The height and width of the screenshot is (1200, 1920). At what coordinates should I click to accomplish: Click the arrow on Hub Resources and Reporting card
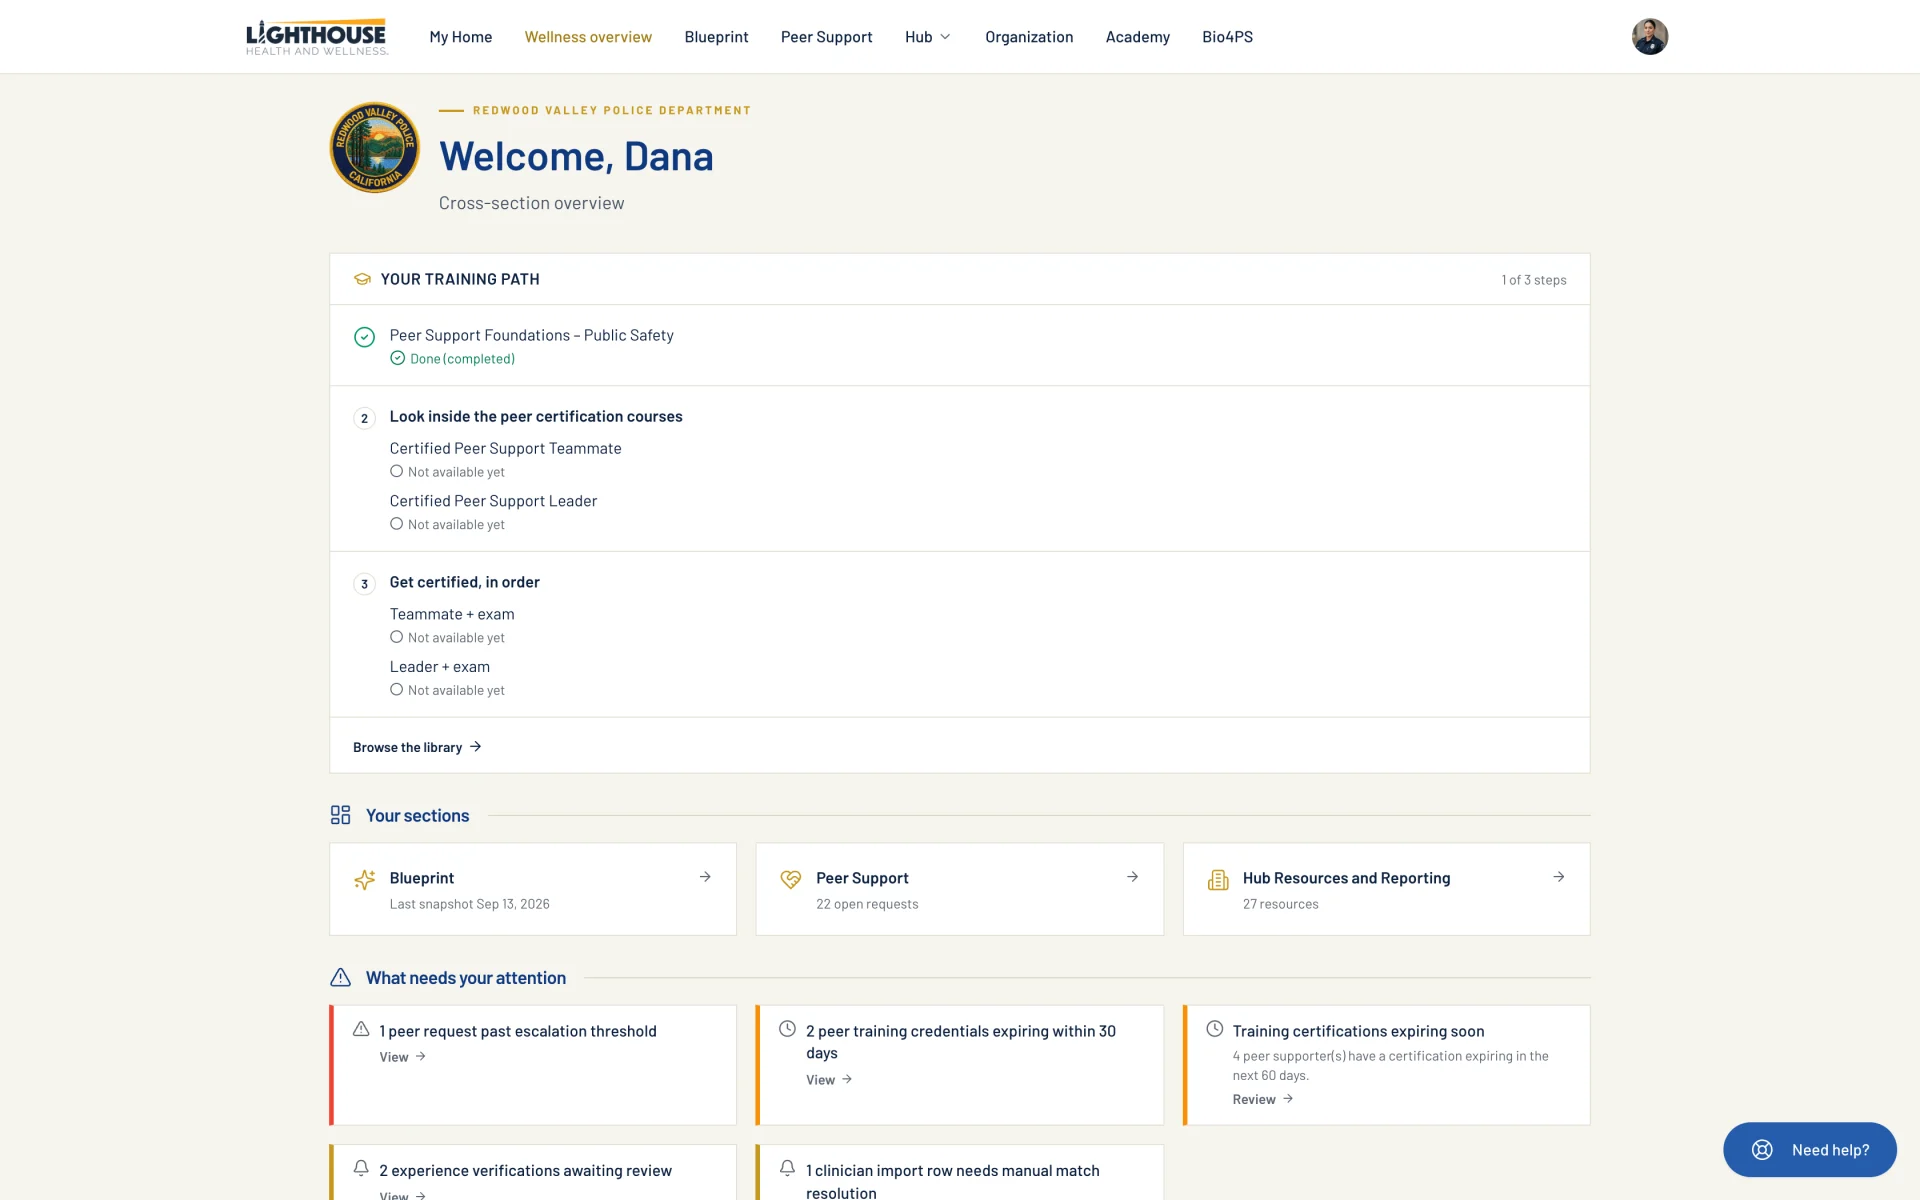tap(1558, 877)
